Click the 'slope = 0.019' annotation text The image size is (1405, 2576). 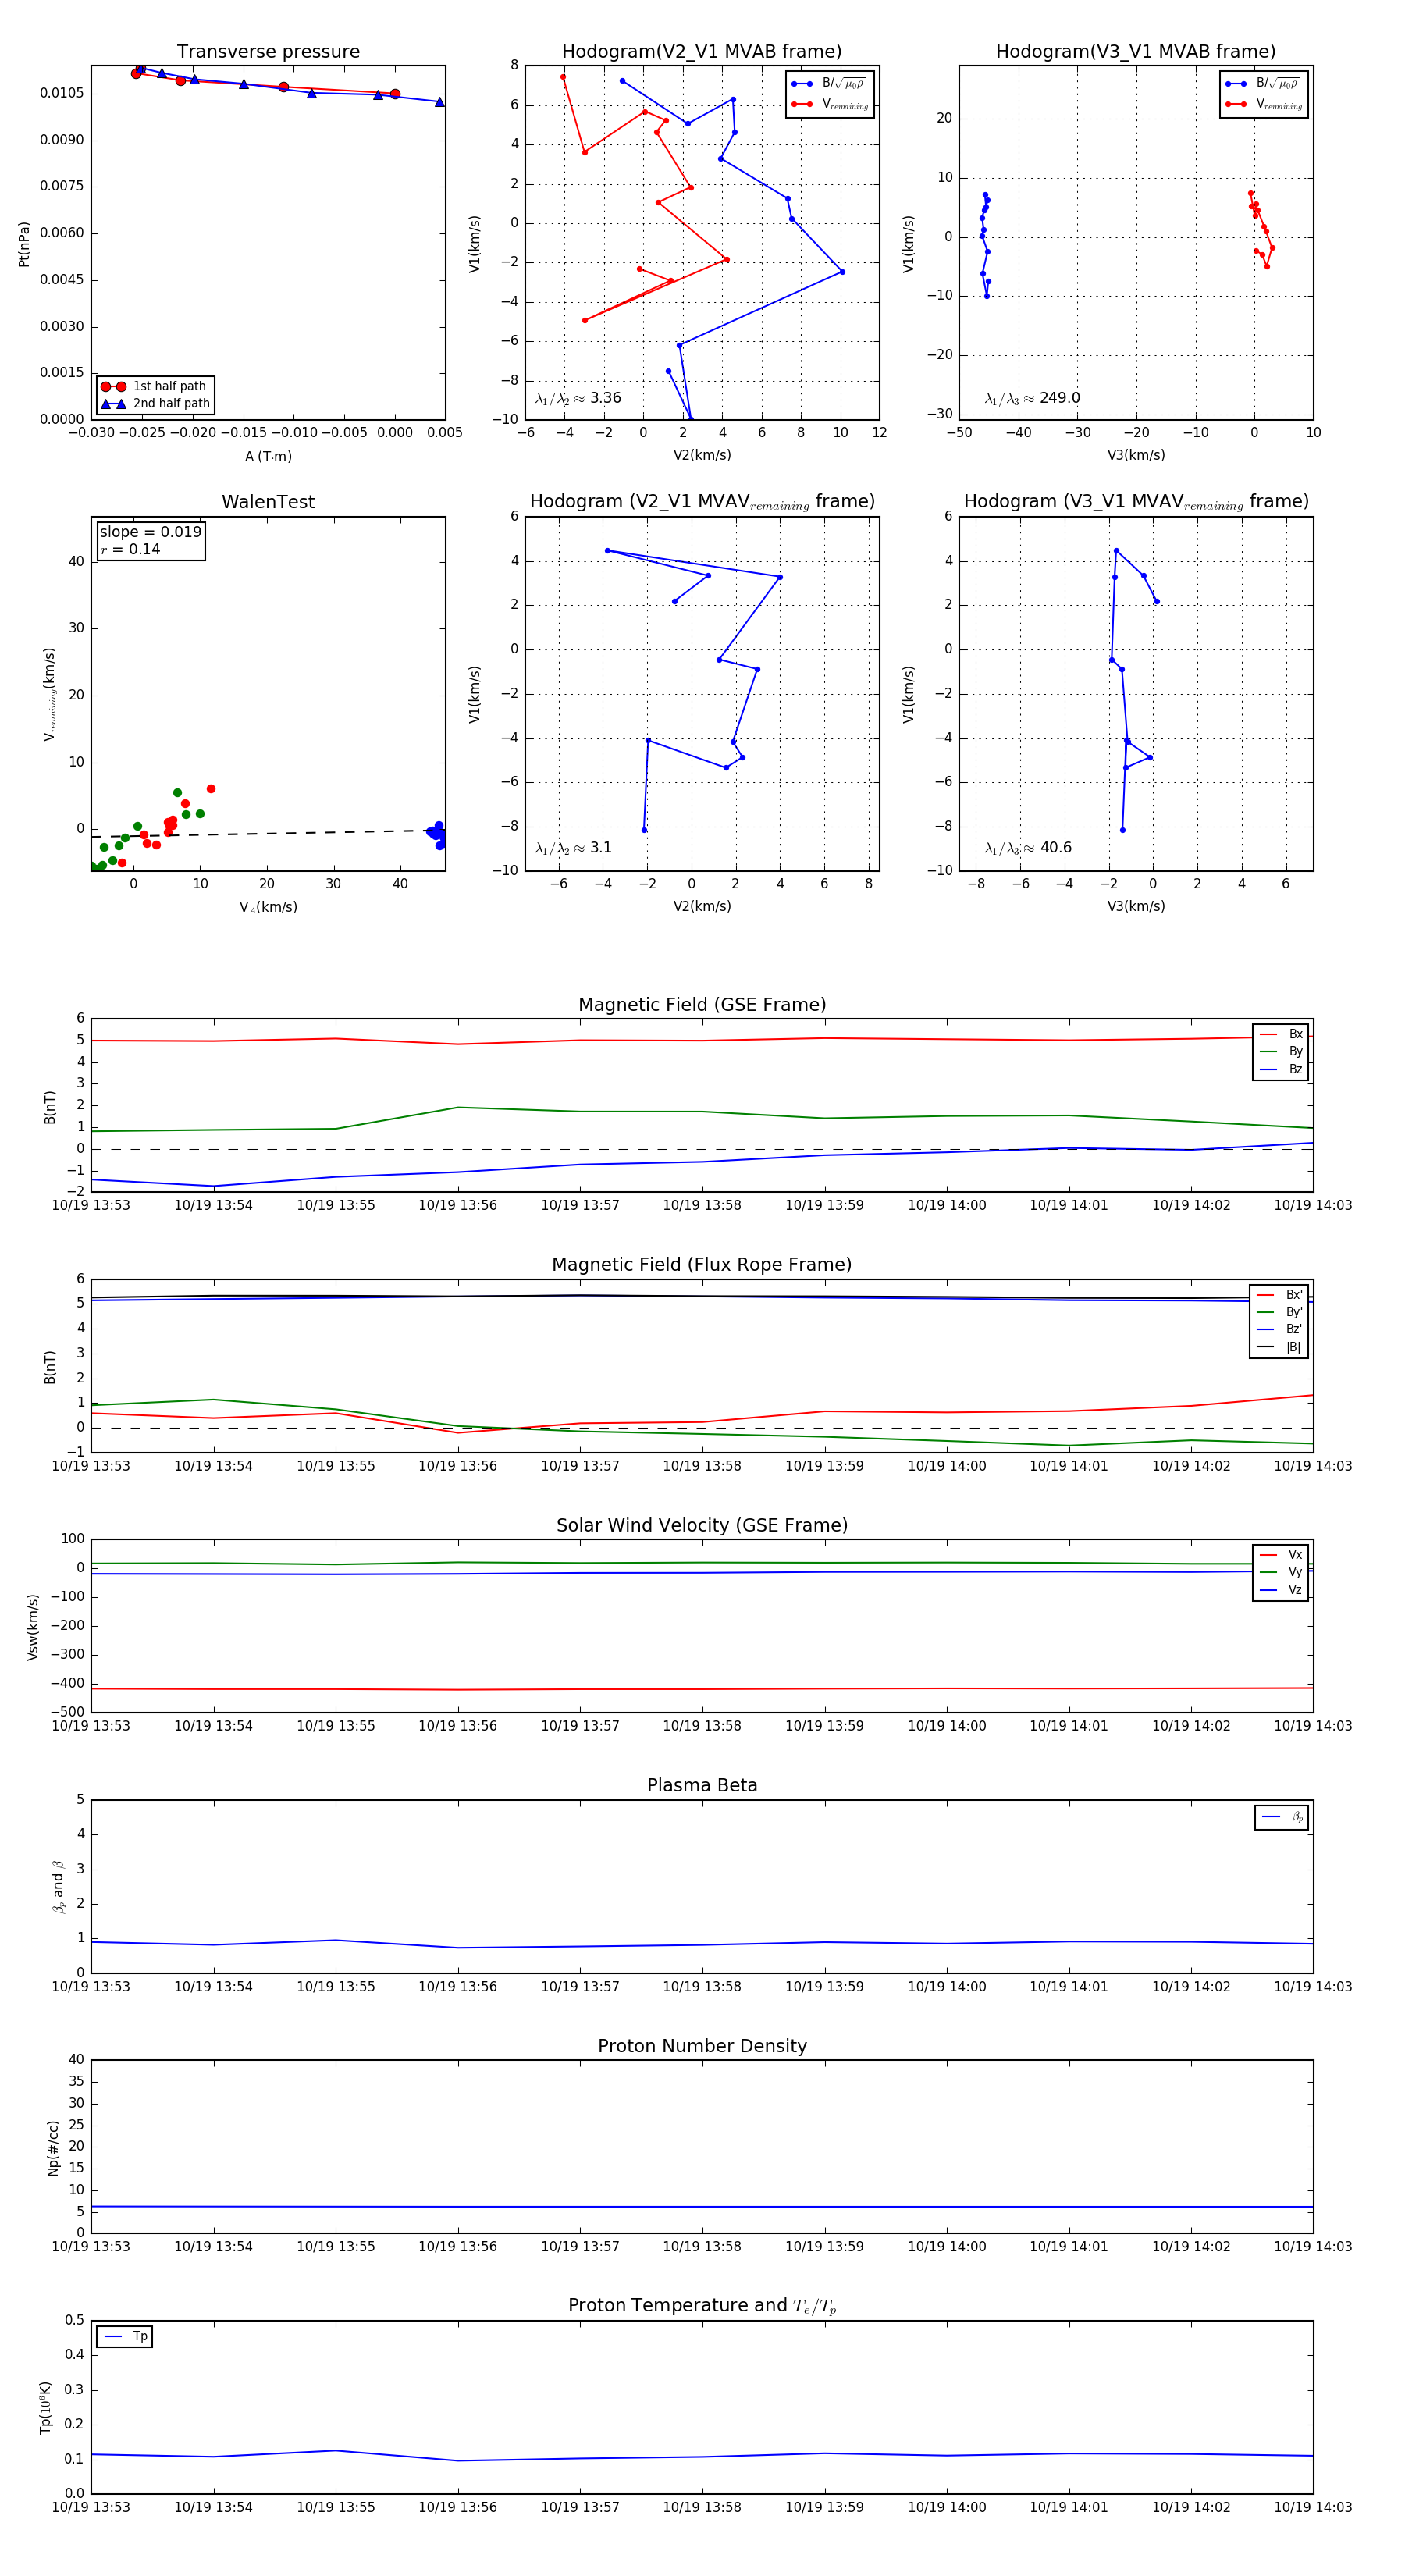point(150,532)
